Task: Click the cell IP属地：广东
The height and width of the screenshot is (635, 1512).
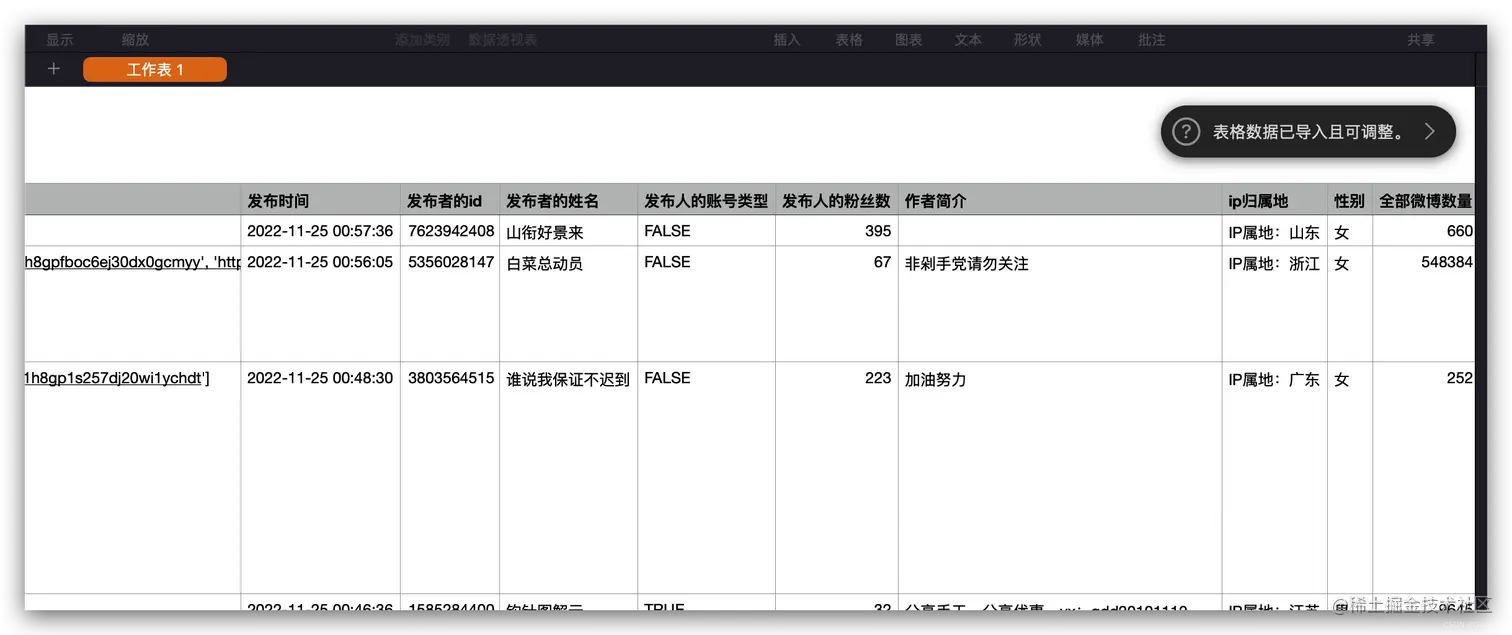Action: click(x=1275, y=478)
